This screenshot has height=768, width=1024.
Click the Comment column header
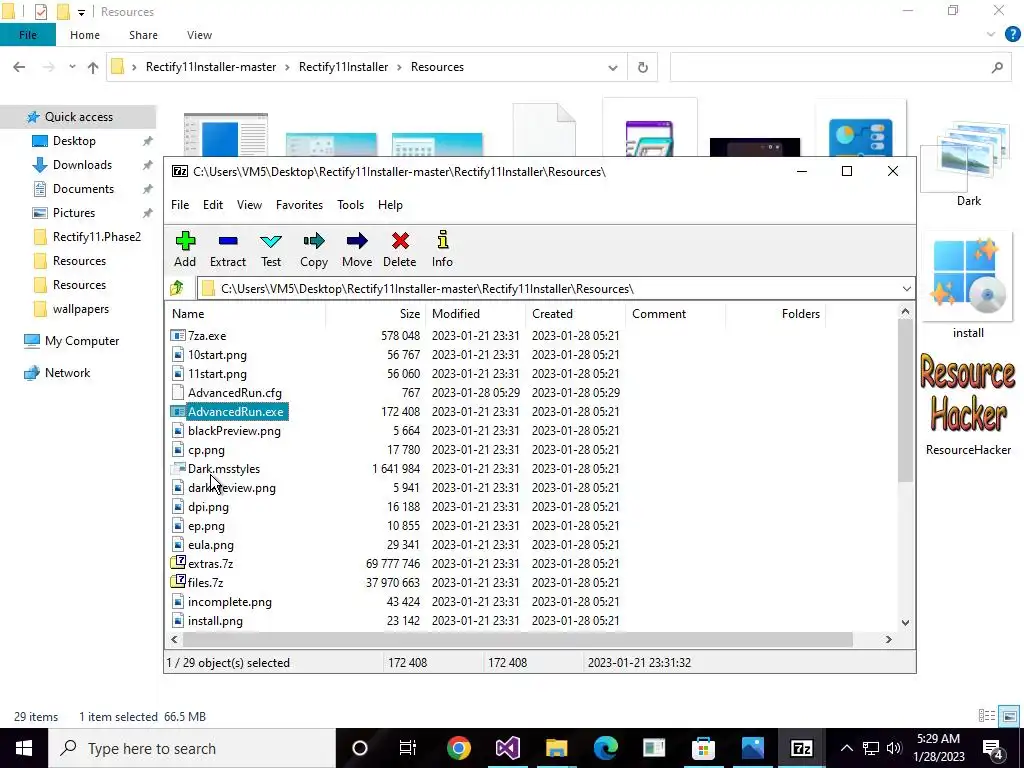pos(675,313)
